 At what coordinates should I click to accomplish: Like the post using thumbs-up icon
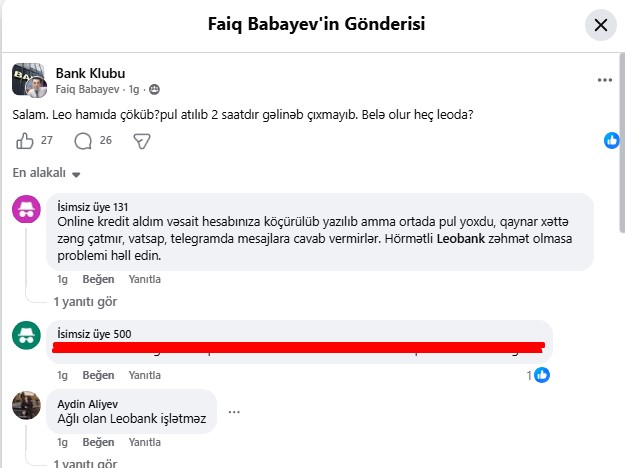(25, 141)
